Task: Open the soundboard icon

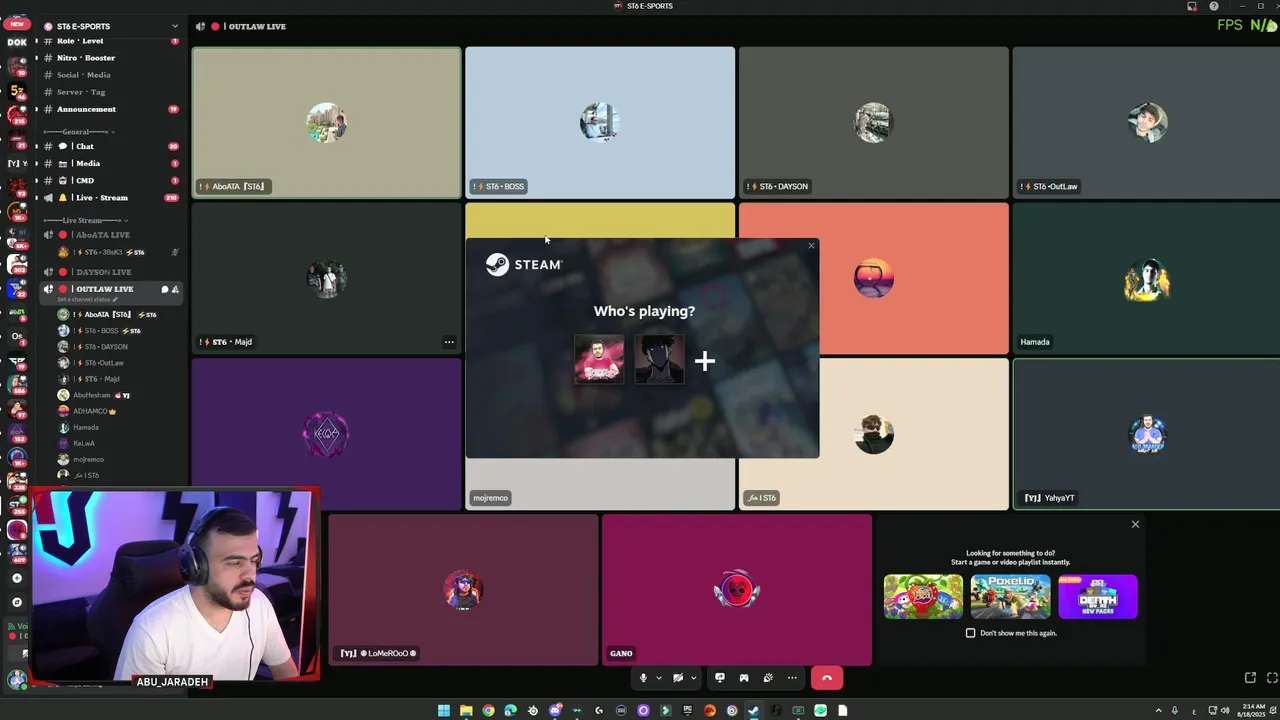Action: (x=768, y=678)
